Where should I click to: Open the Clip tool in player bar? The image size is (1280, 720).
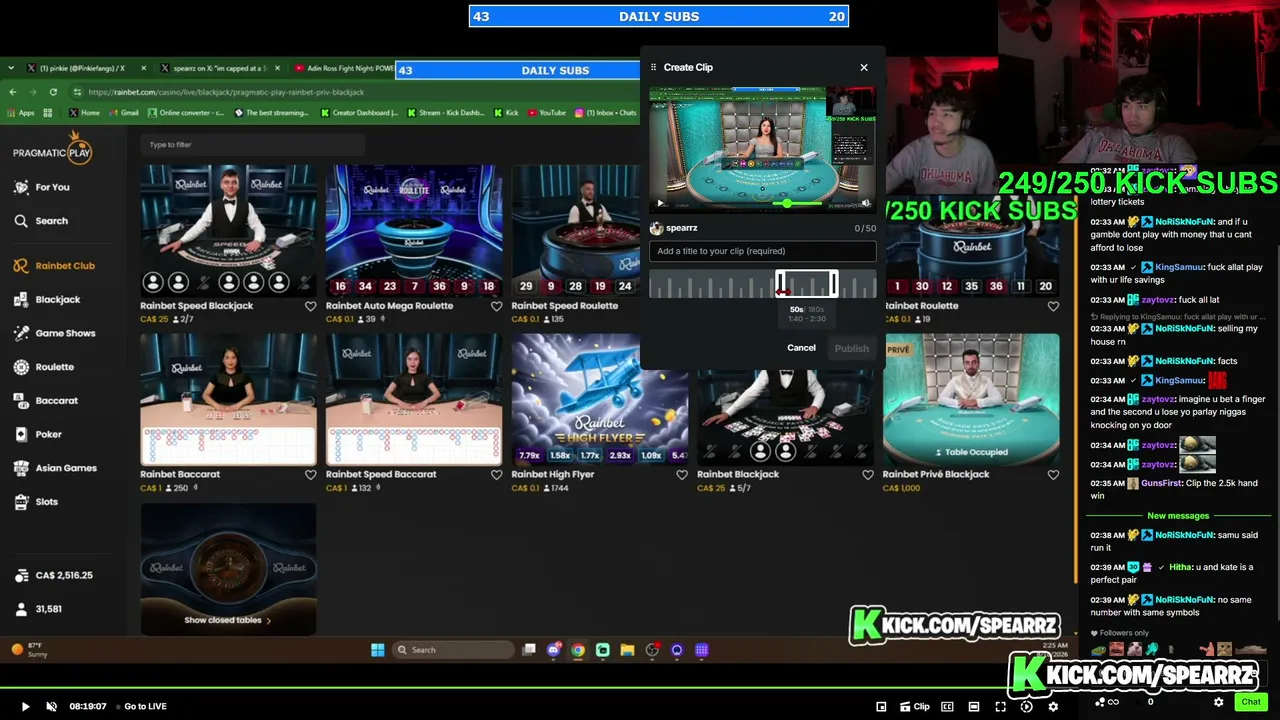[x=915, y=706]
